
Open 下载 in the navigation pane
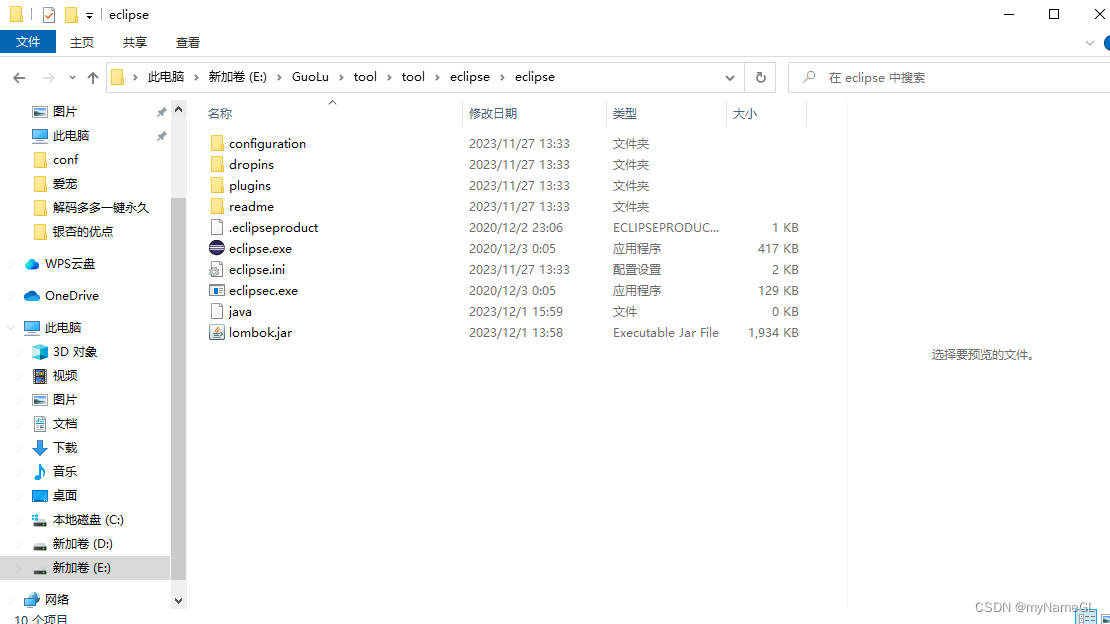(x=55, y=448)
